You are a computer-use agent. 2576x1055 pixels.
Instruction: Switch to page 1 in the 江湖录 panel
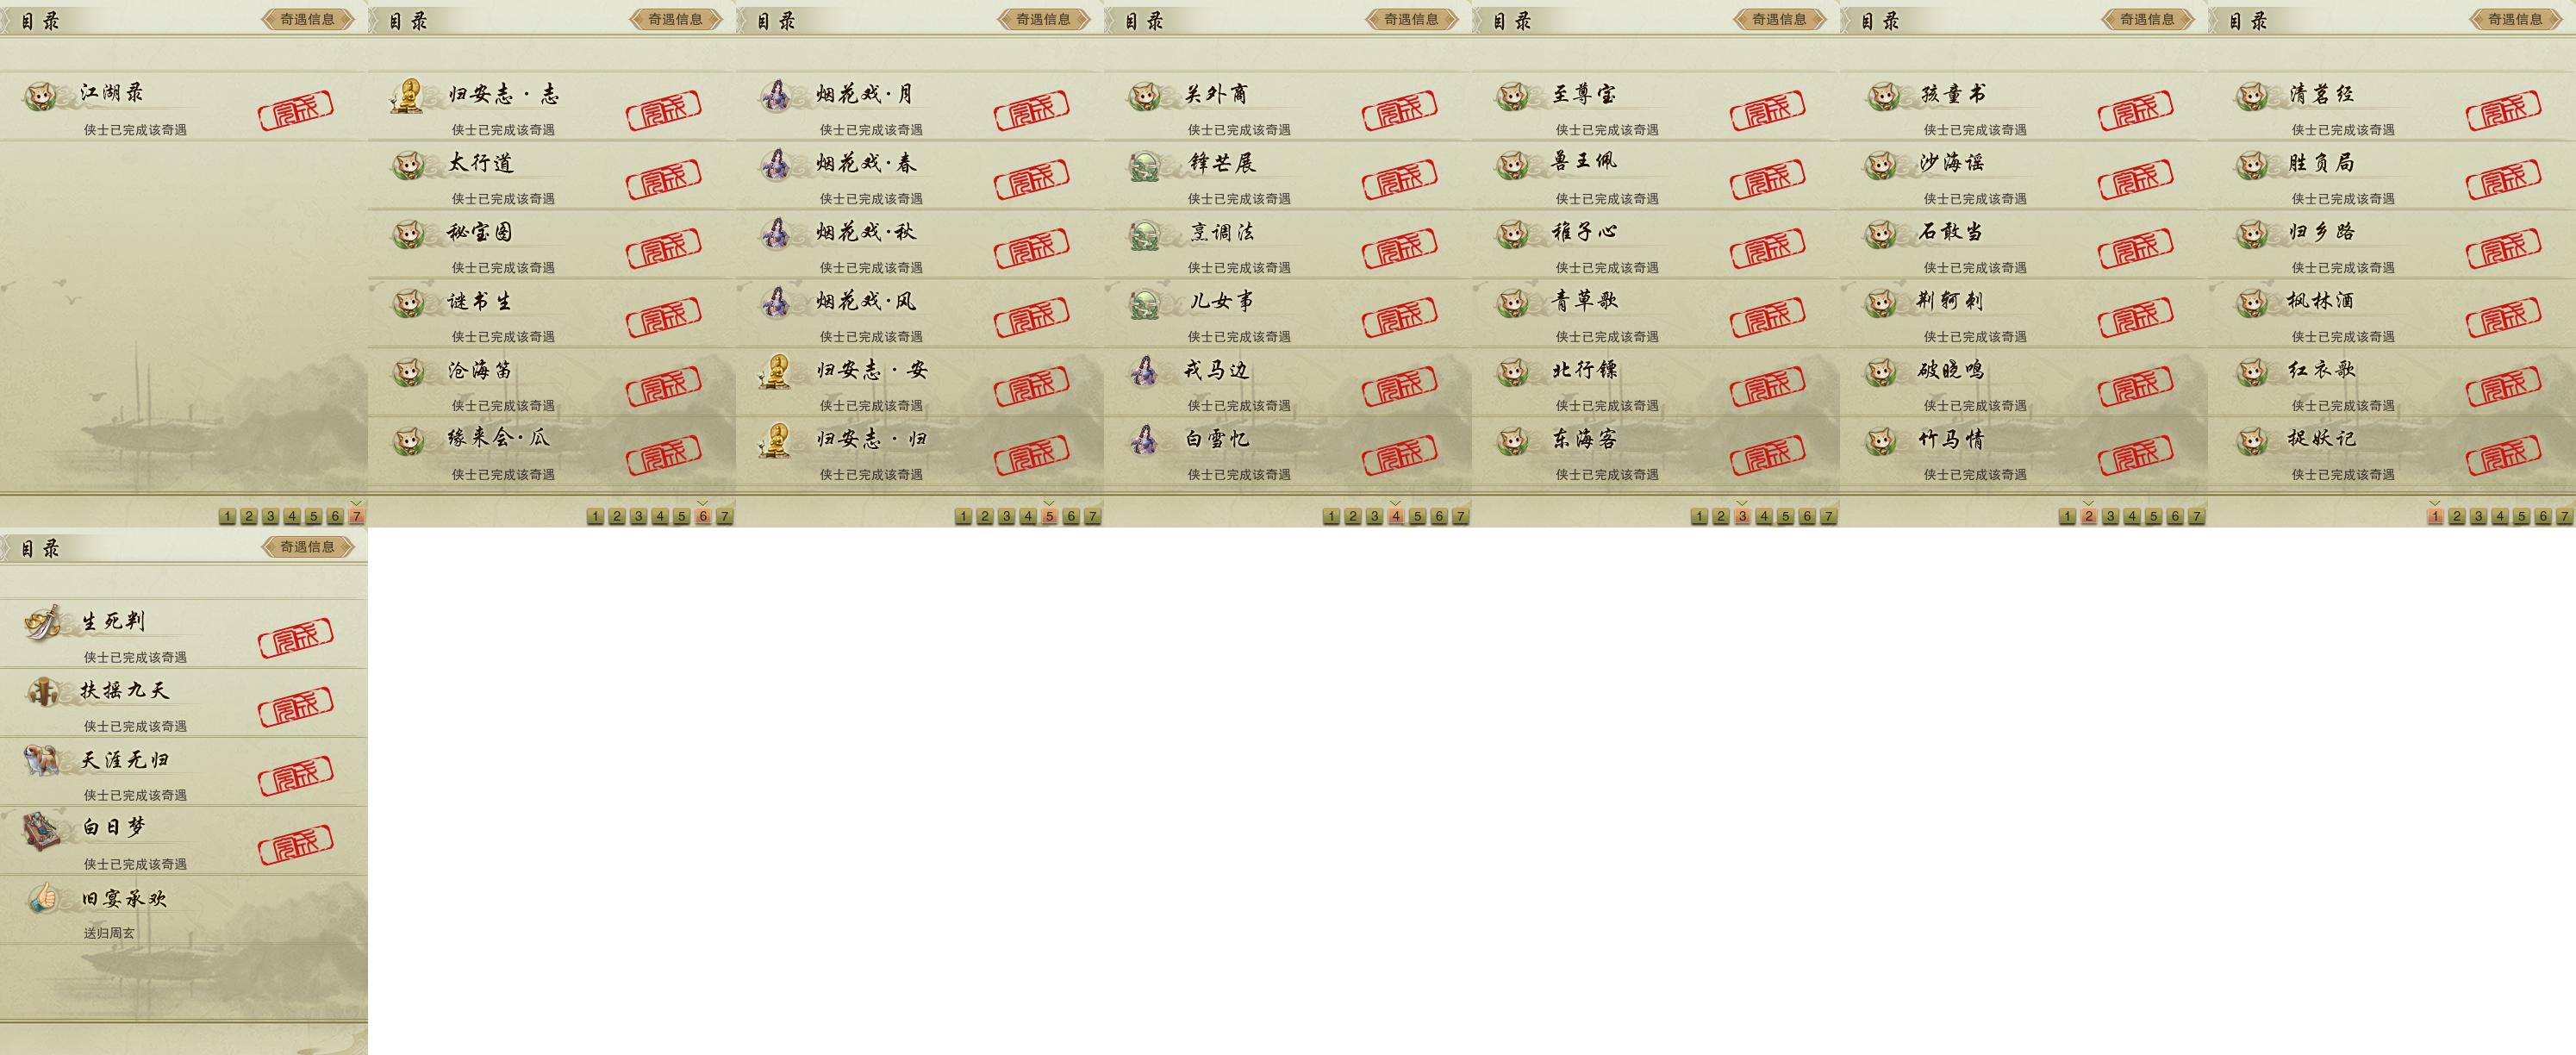[227, 516]
